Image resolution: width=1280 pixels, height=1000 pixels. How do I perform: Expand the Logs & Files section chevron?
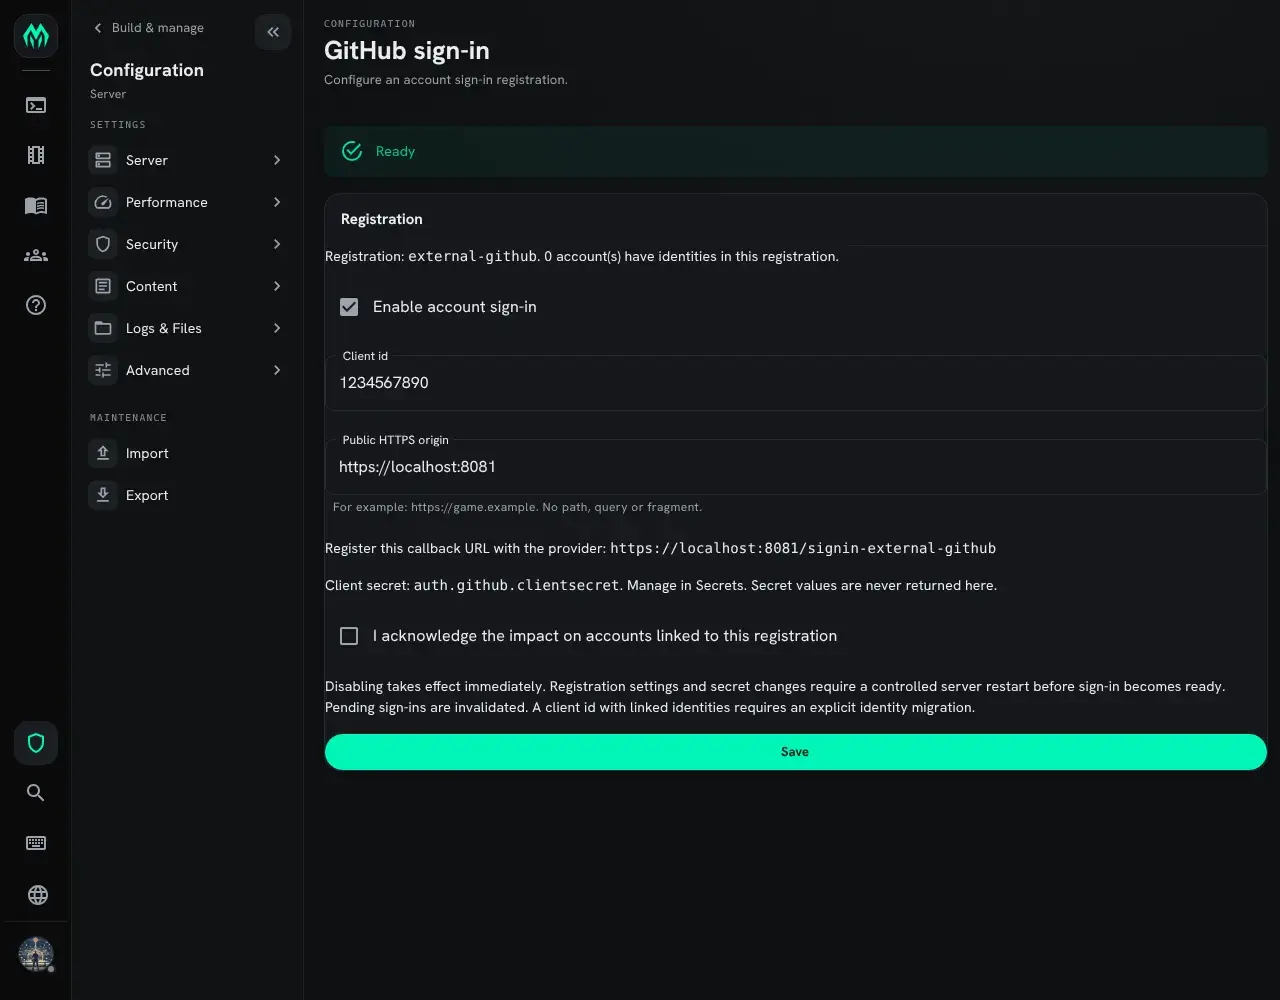(x=277, y=328)
